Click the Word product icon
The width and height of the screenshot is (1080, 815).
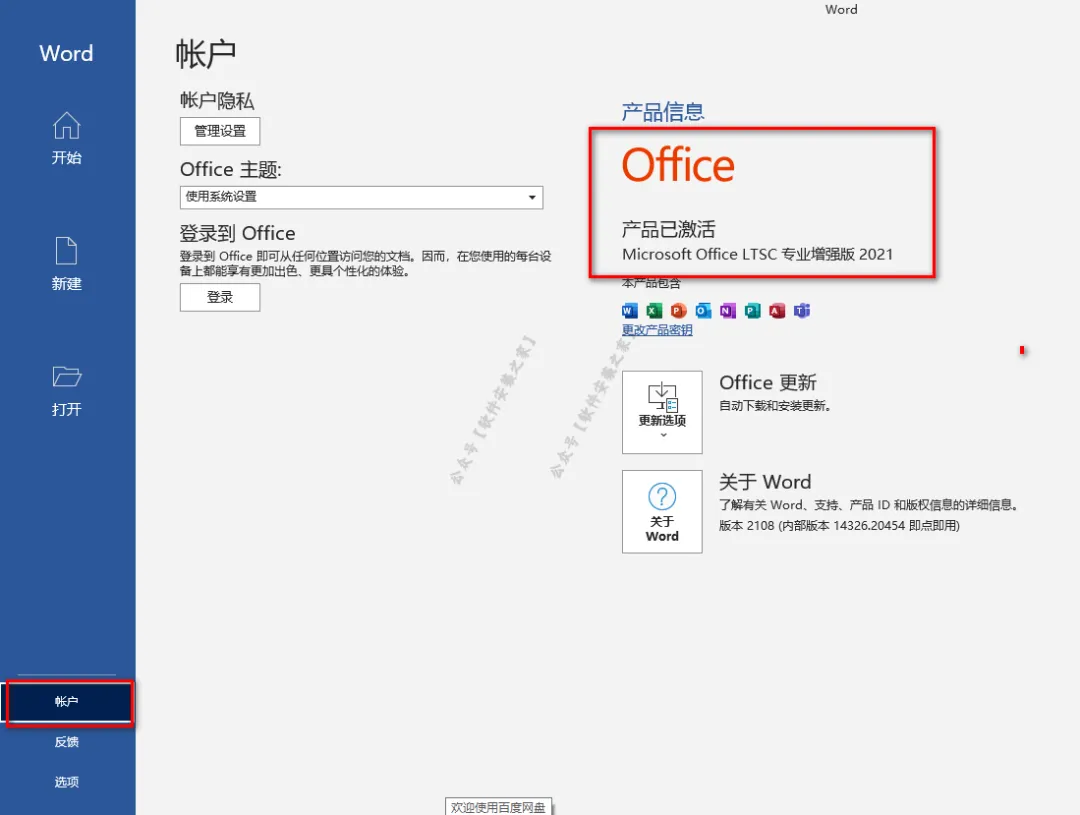[x=630, y=311]
